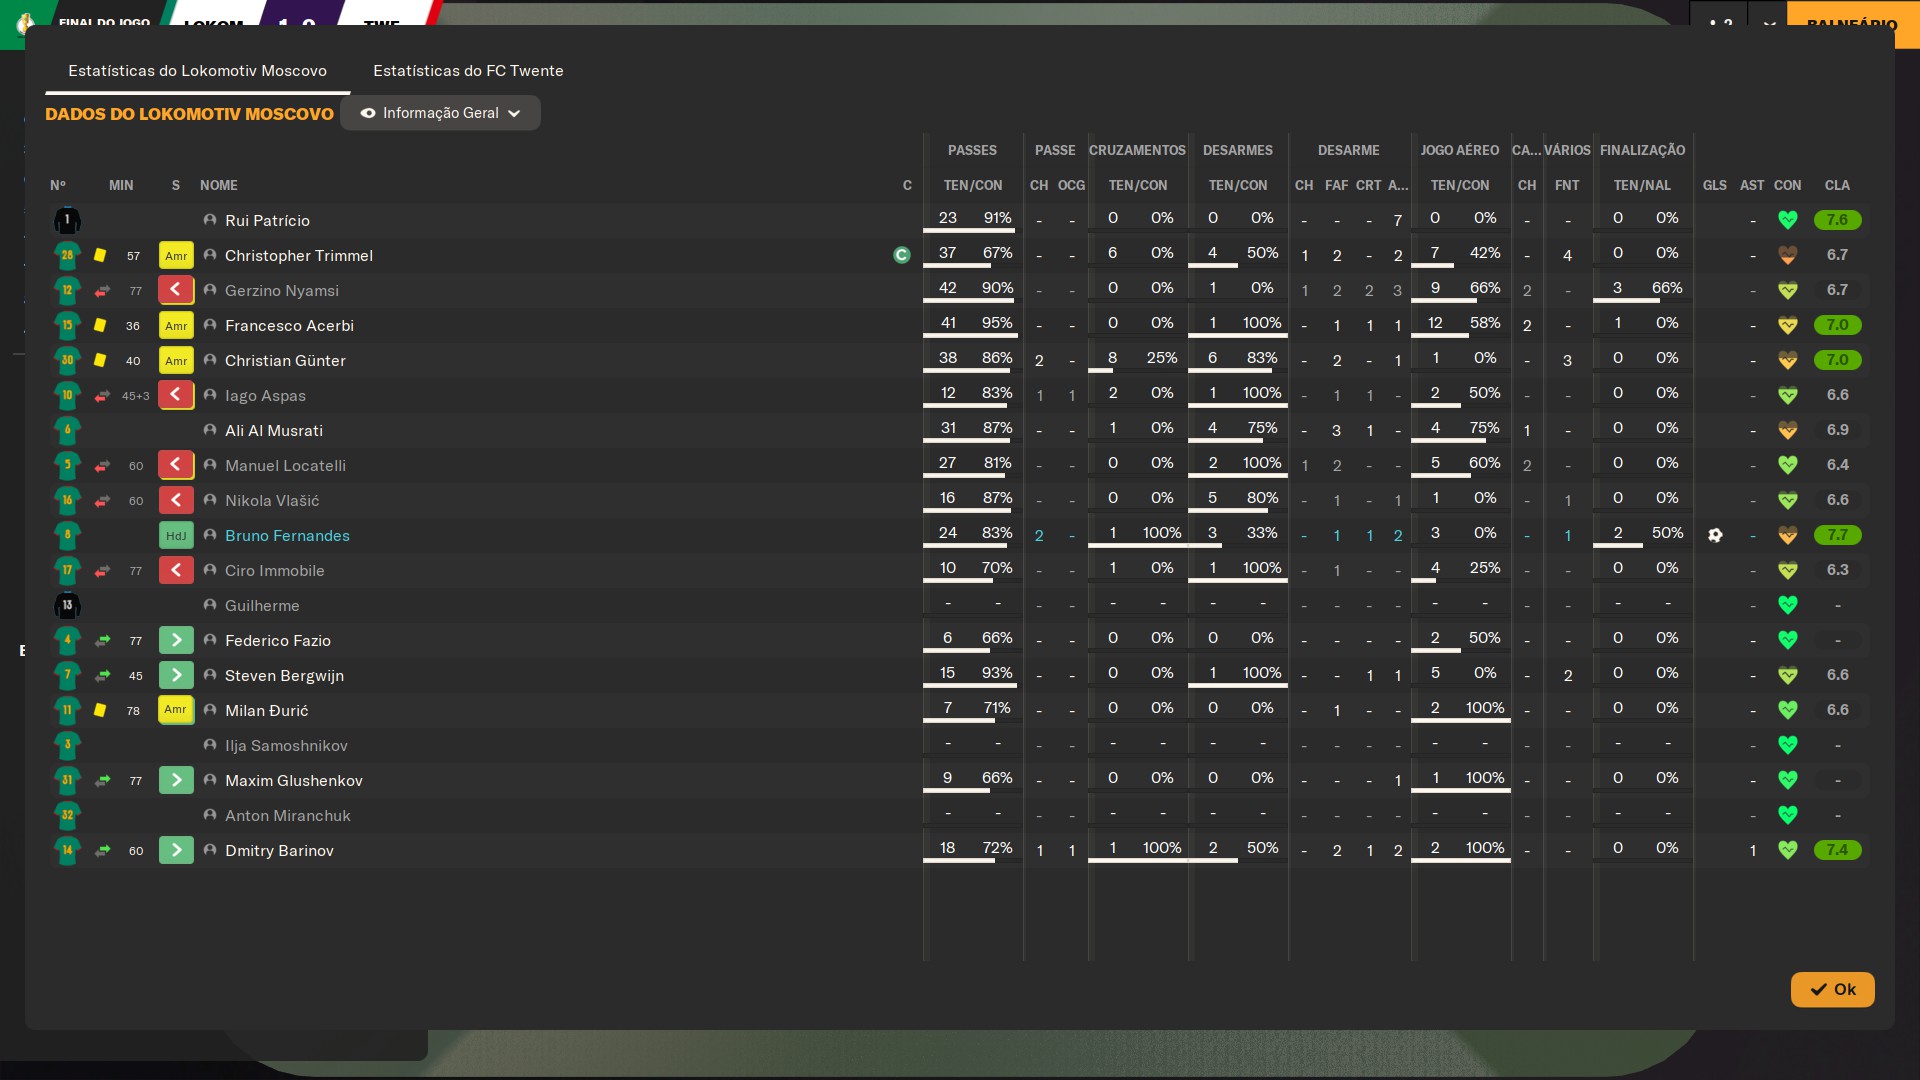Screen dimensions: 1920x1080
Task: Open Bruno Fernandes player profile
Action: 287,536
